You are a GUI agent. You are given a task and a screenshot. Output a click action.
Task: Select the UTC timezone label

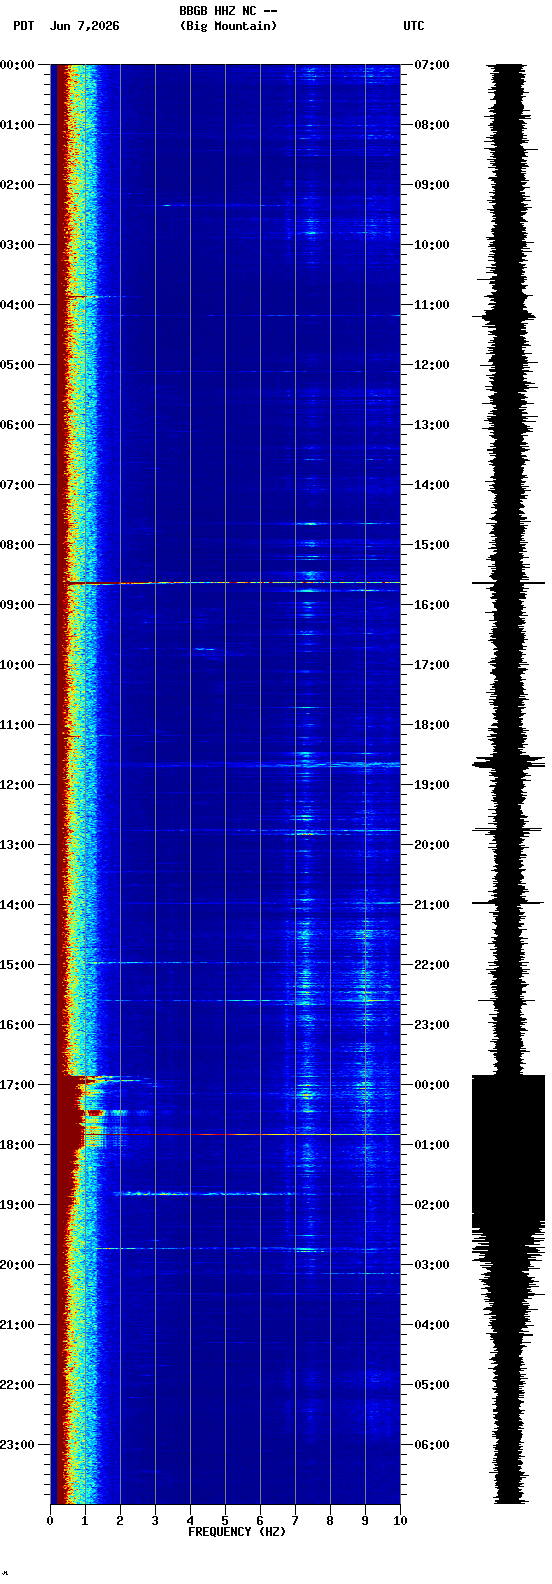[414, 26]
